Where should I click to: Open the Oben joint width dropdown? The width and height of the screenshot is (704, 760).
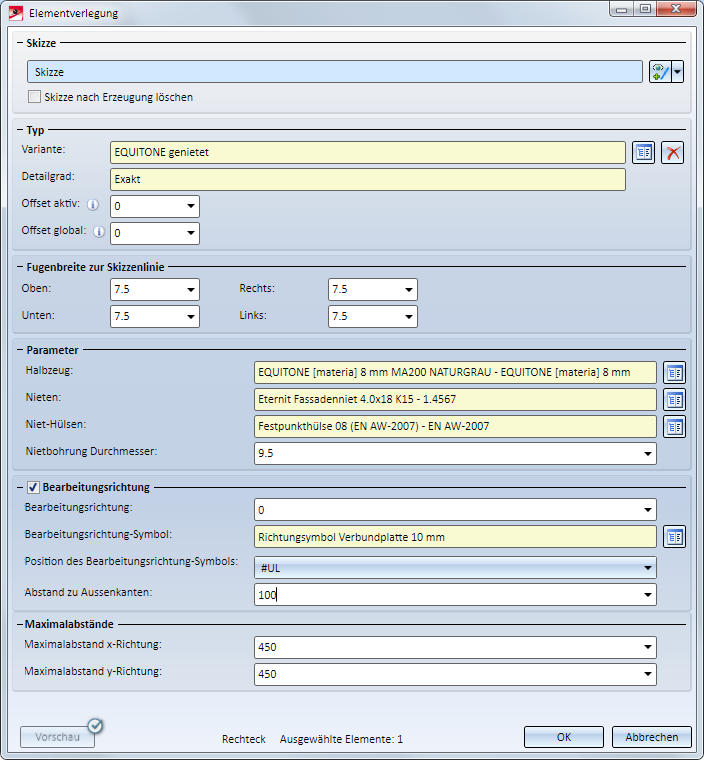[x=191, y=289]
